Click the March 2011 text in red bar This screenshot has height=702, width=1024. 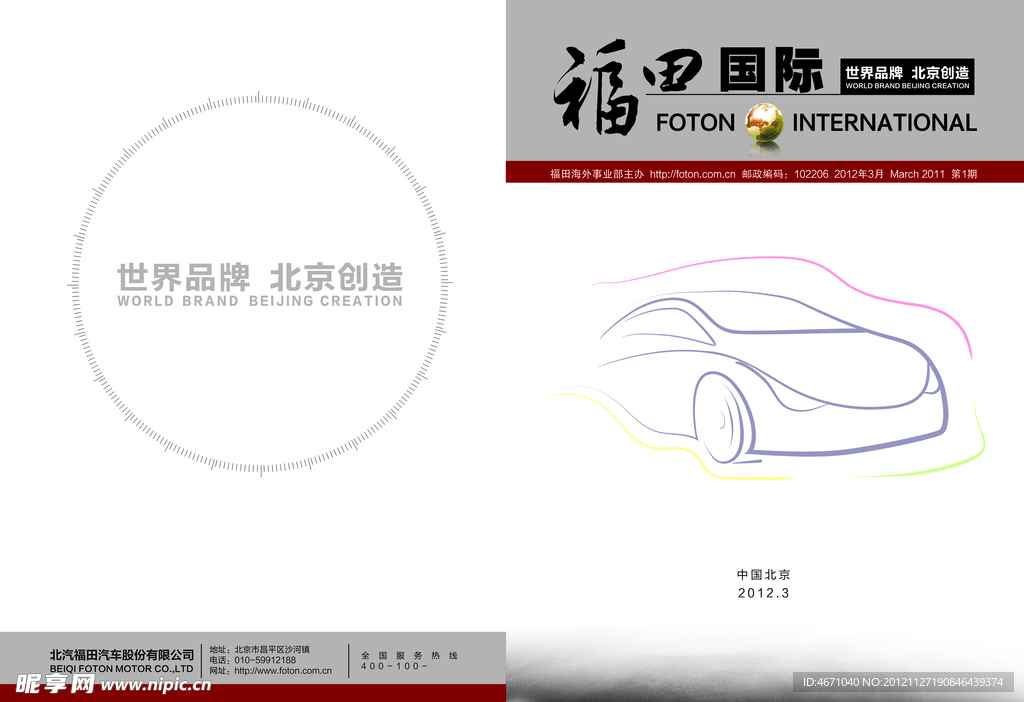point(917,174)
